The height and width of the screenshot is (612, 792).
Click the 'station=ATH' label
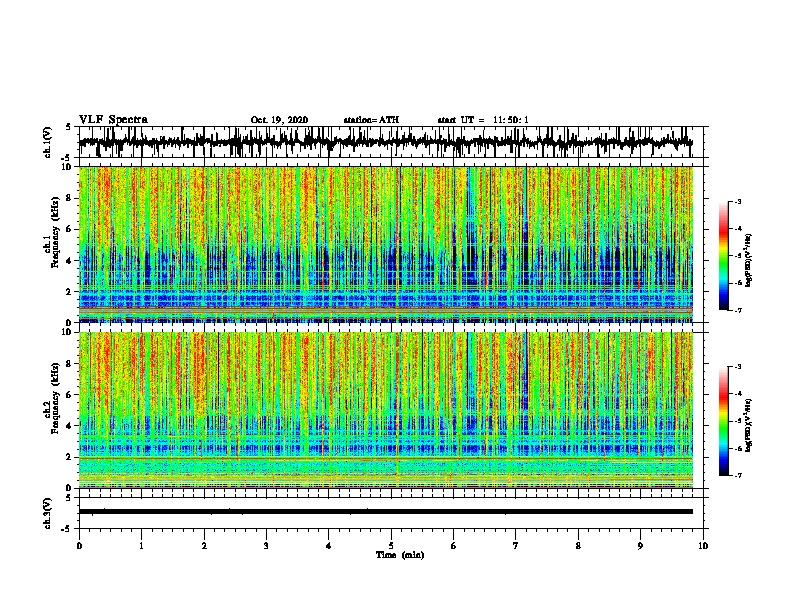(x=371, y=120)
